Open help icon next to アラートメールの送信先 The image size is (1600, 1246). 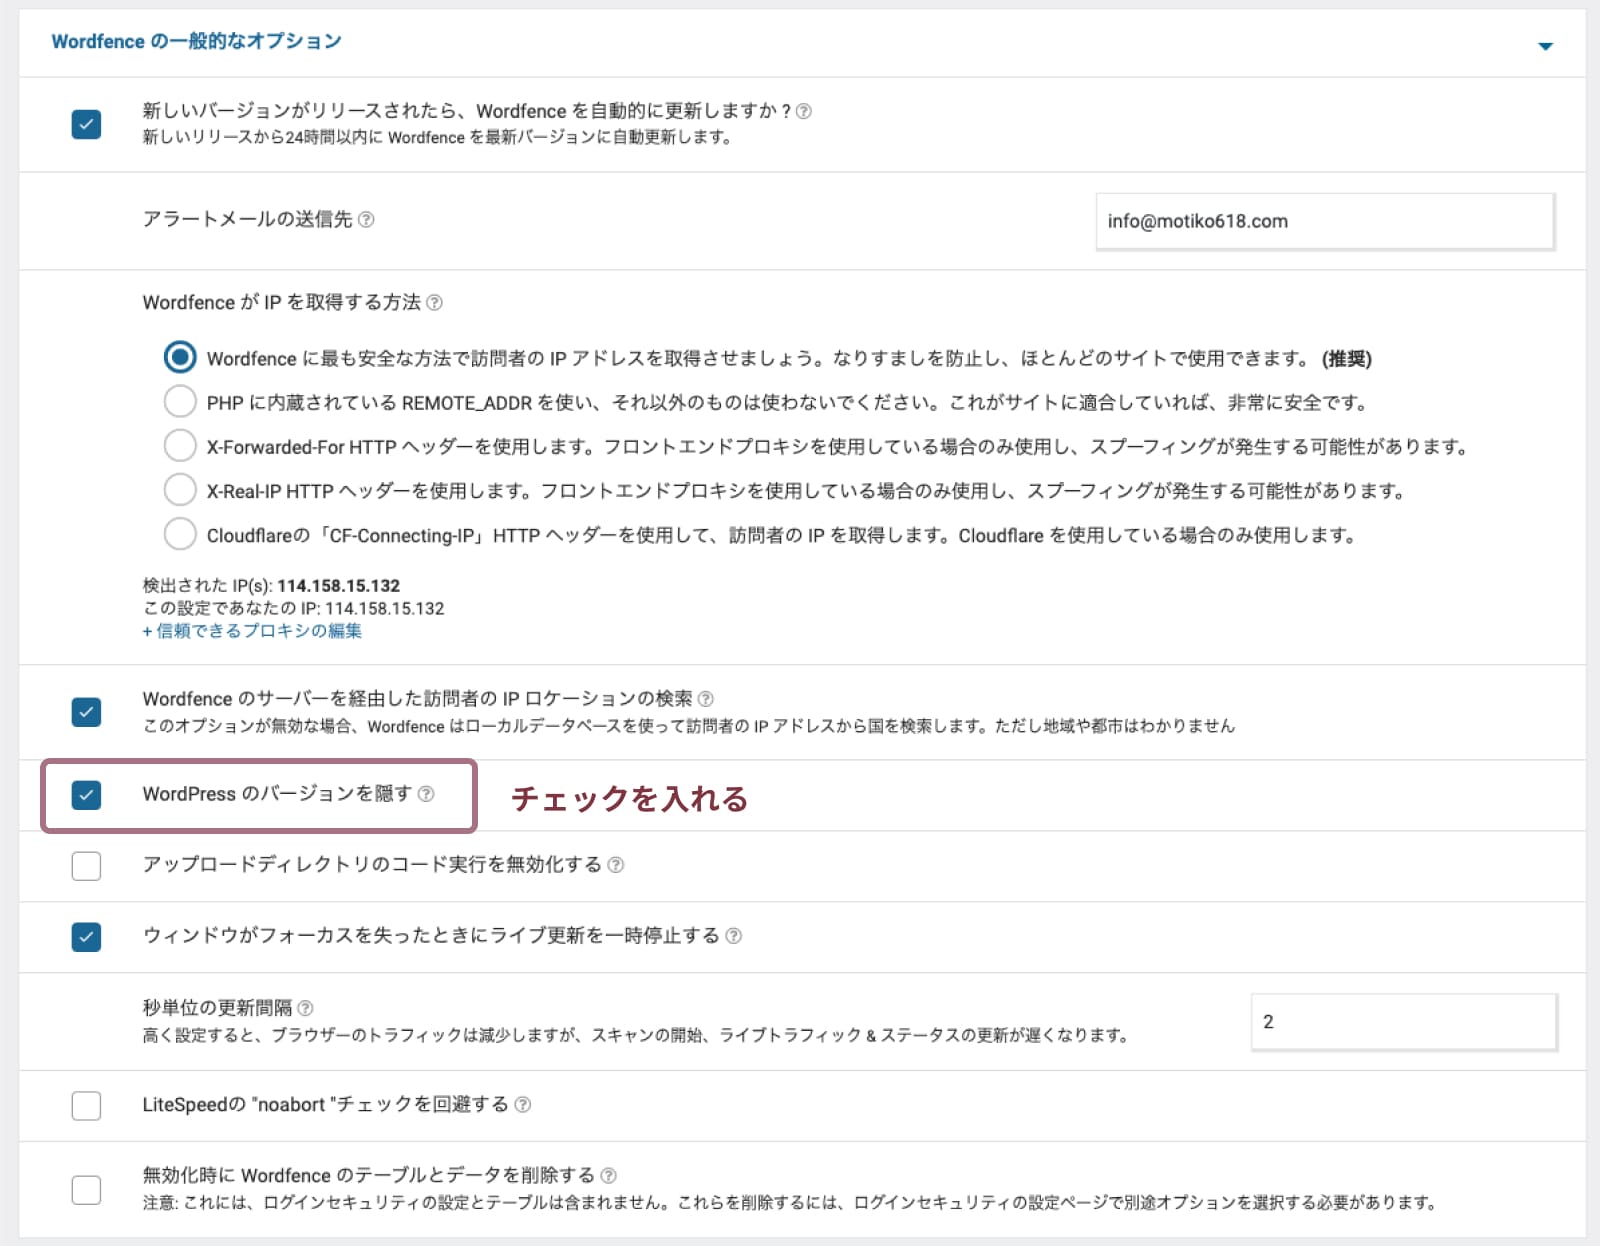click(366, 219)
